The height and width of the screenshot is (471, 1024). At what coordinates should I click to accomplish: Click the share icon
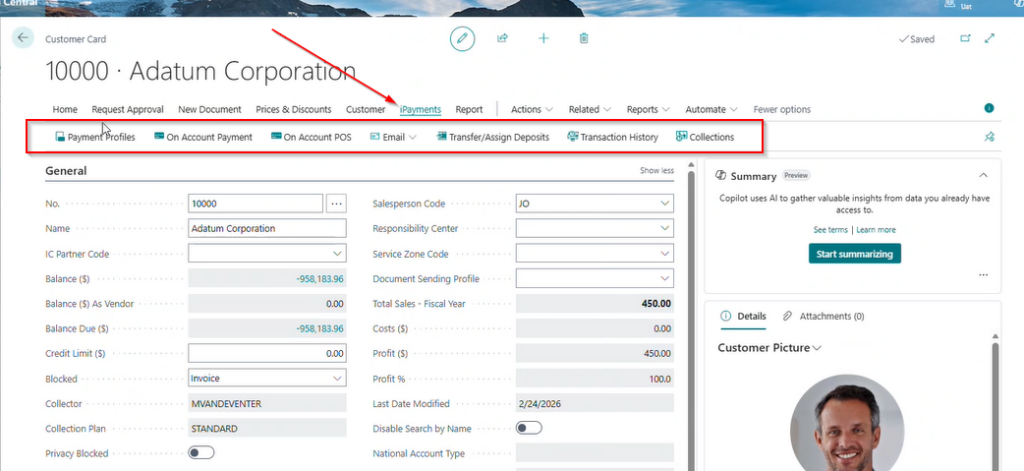click(x=502, y=39)
